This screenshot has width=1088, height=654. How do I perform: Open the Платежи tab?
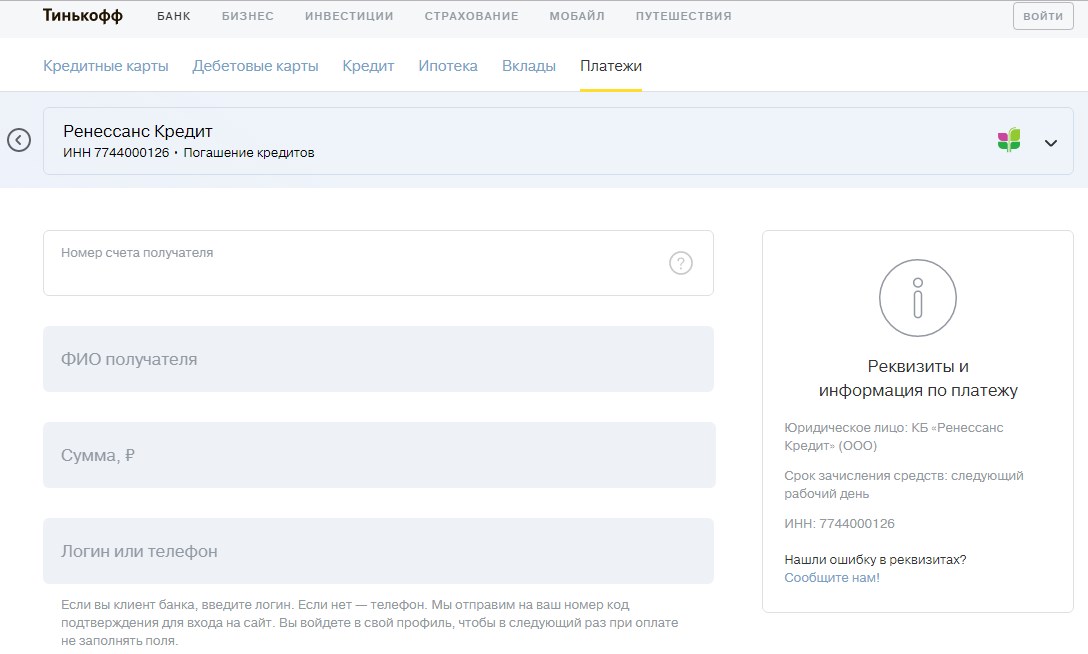[610, 66]
